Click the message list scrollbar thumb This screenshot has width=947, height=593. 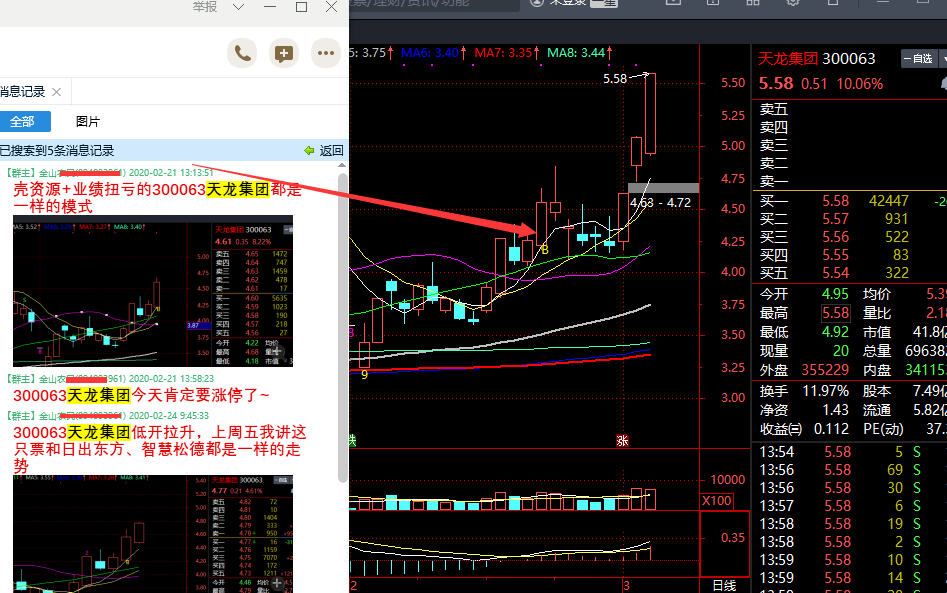(x=342, y=328)
